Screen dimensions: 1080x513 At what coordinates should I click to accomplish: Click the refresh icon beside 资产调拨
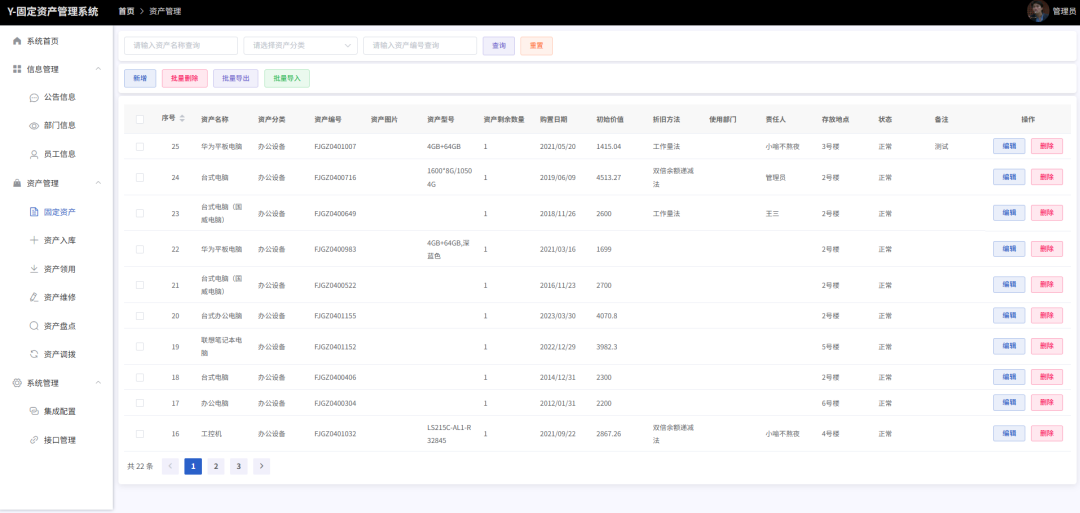click(x=34, y=355)
